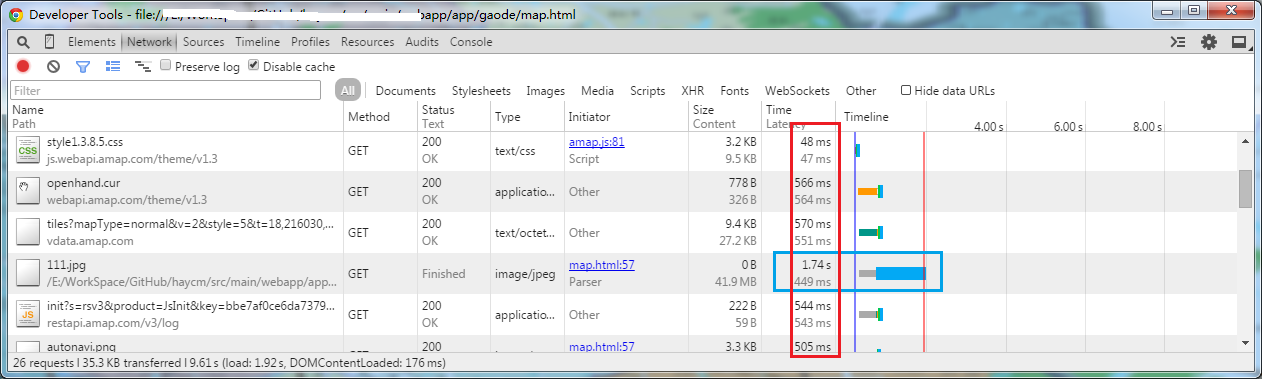Filter requests by XHR
1262x379 pixels.
coord(693,90)
